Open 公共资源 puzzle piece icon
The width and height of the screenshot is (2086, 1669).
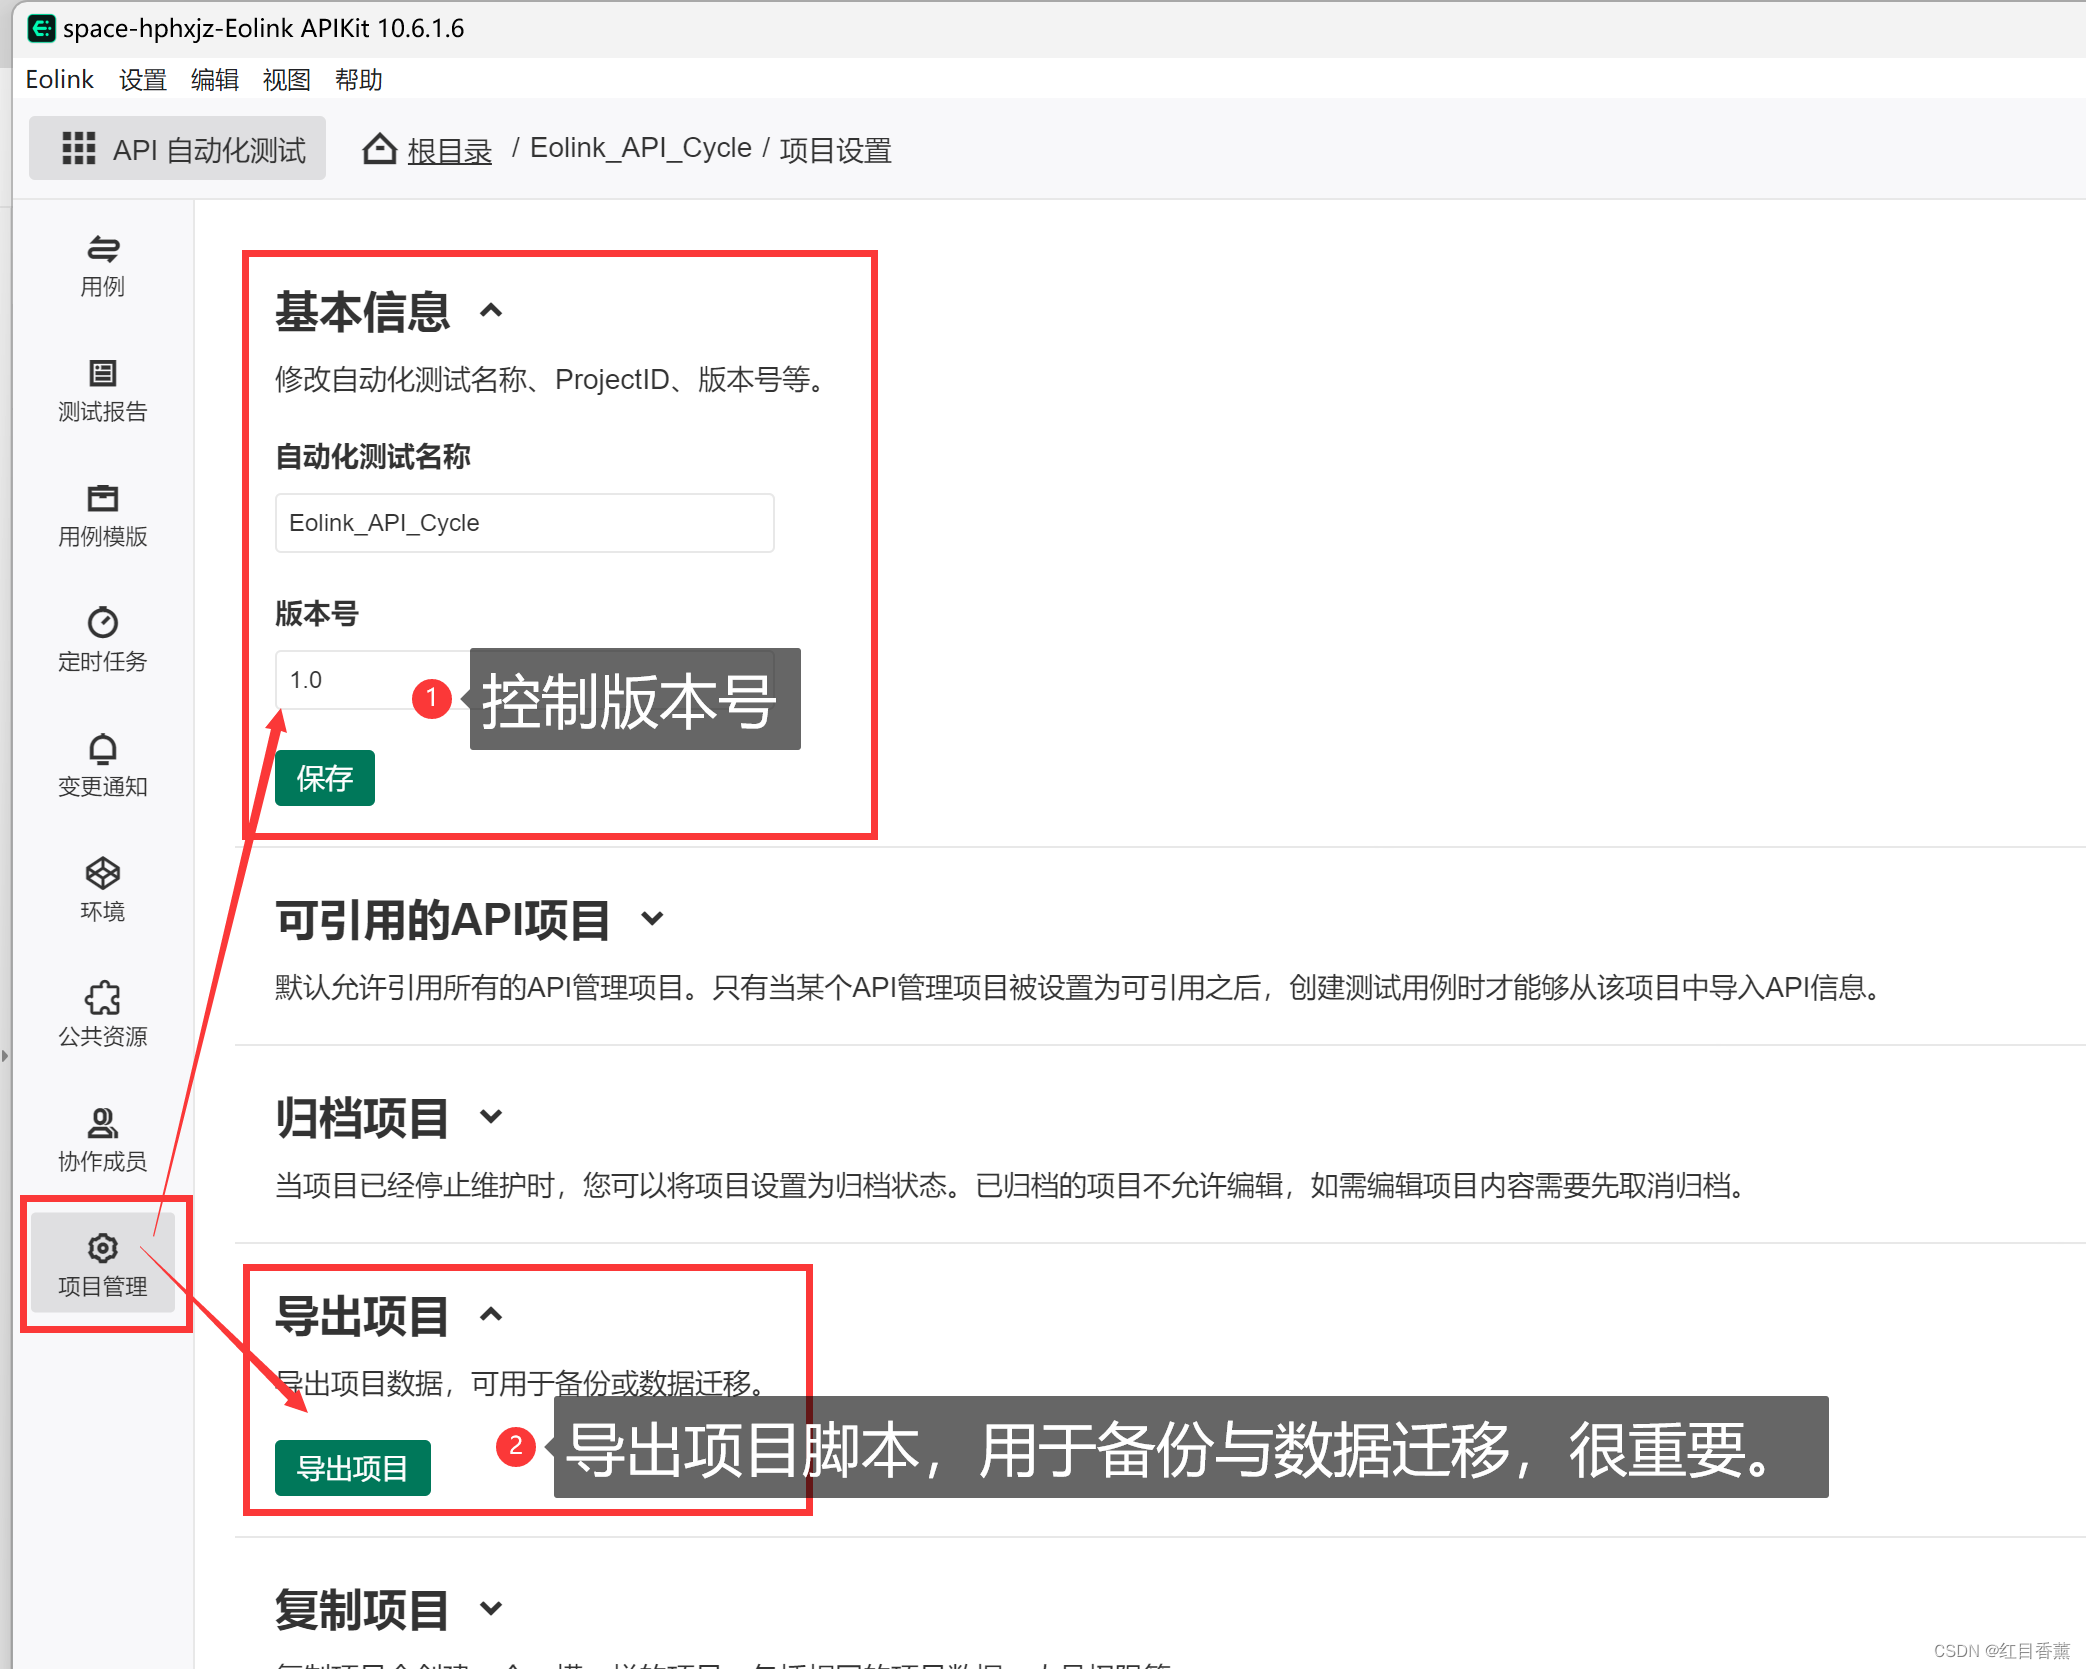click(x=102, y=998)
